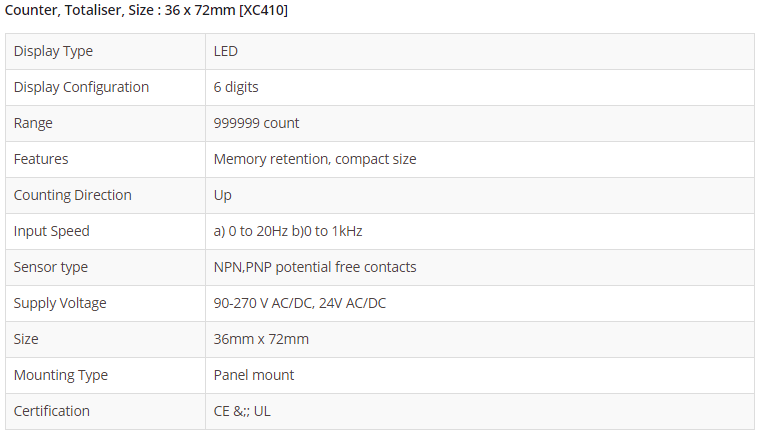Select the Counting Direction label
The image size is (760, 434).
(x=72, y=195)
